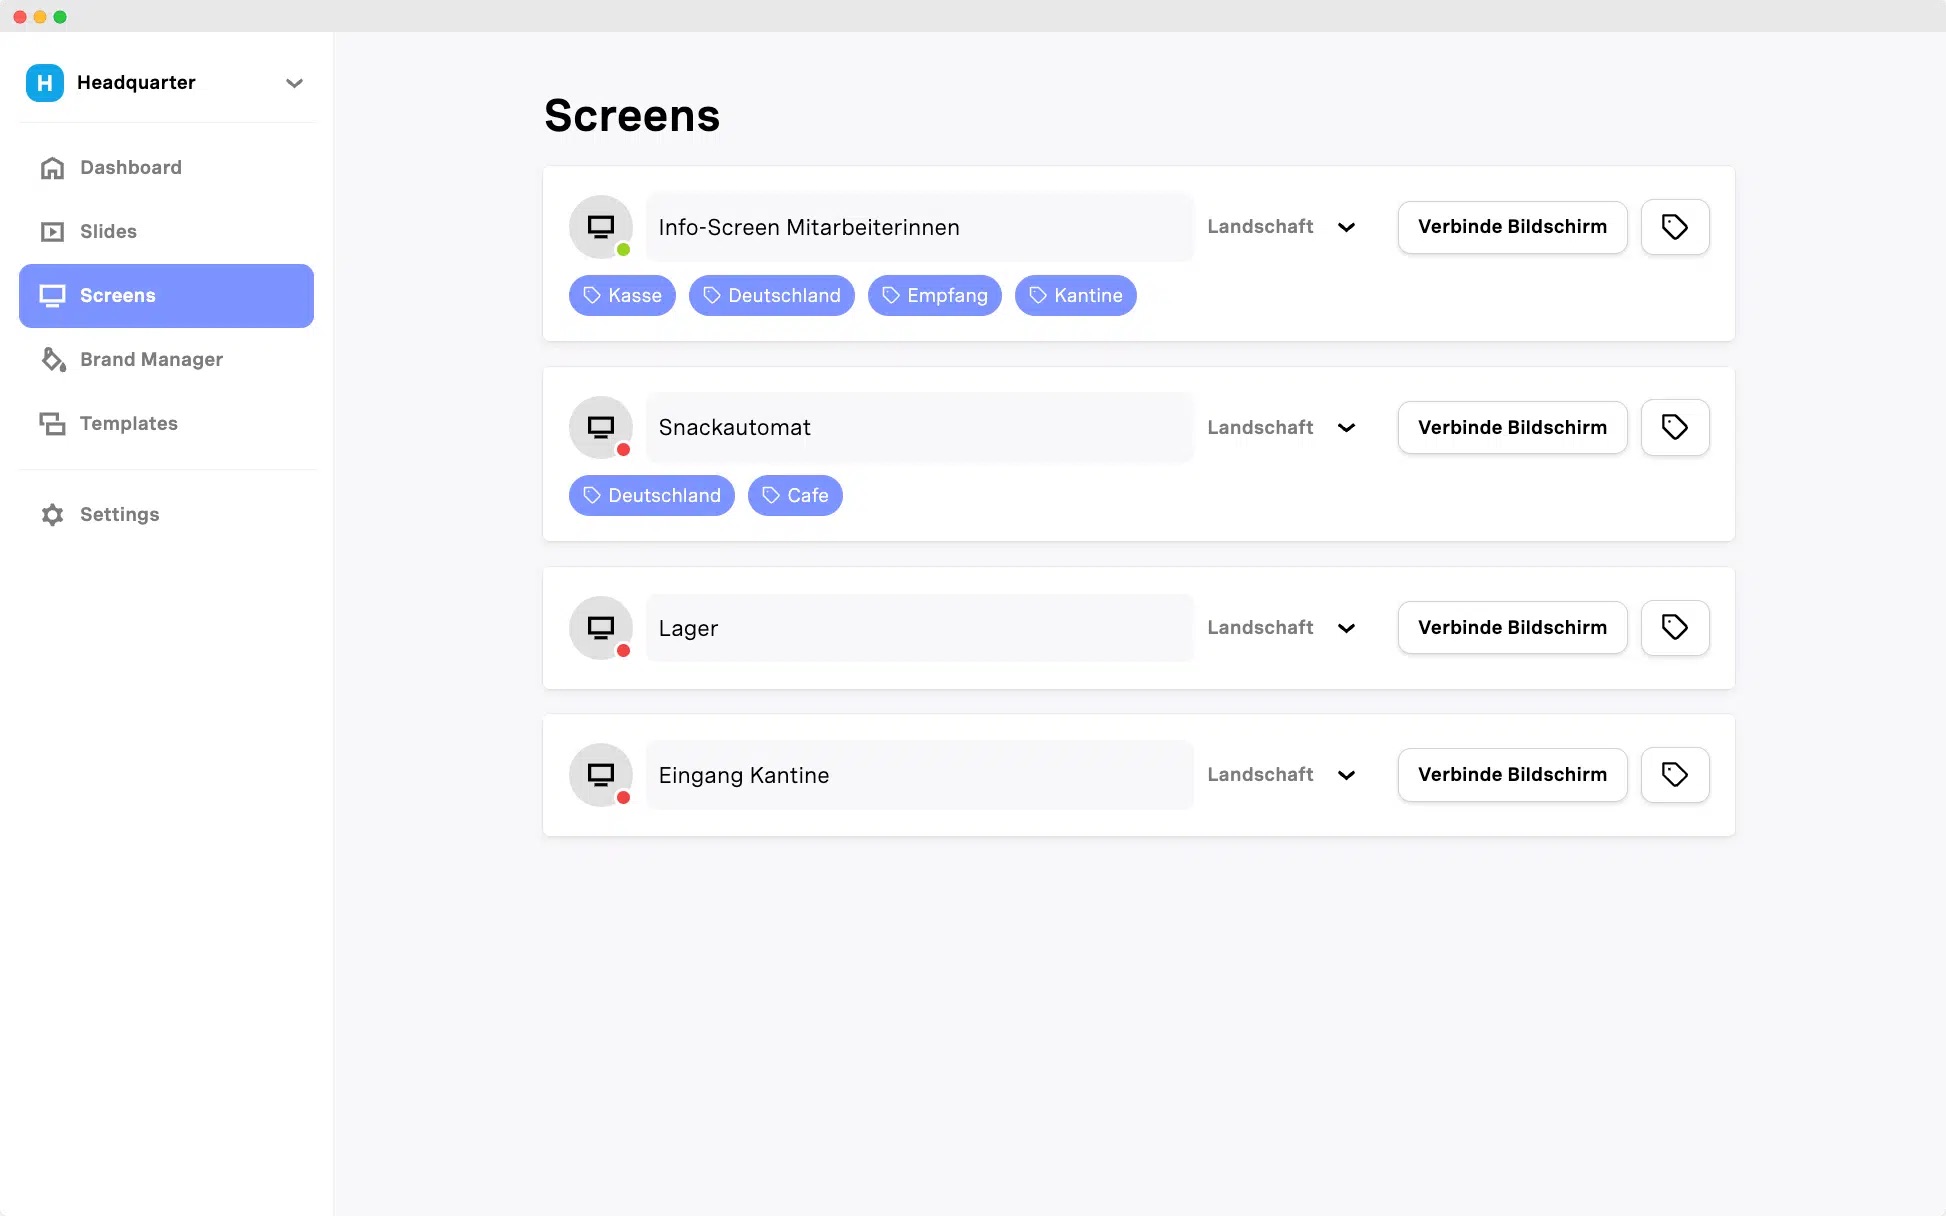Click the green online status dot on Info-Screen
Image resolution: width=1946 pixels, height=1216 pixels.
click(x=624, y=248)
